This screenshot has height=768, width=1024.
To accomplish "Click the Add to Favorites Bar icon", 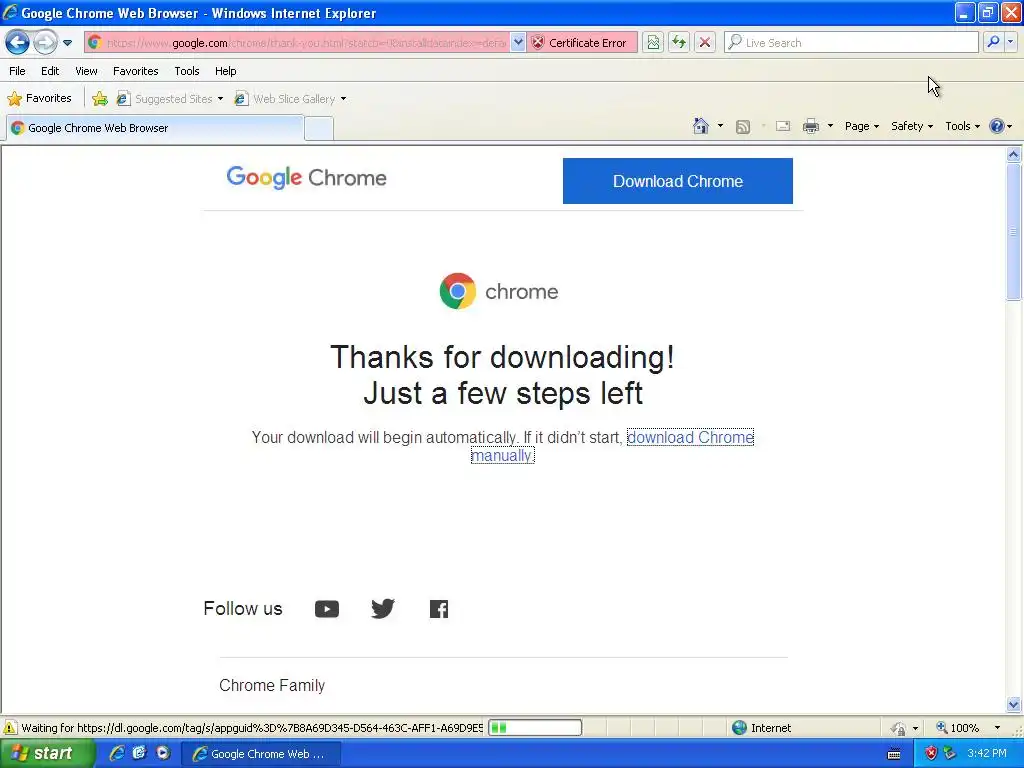I will tap(100, 99).
